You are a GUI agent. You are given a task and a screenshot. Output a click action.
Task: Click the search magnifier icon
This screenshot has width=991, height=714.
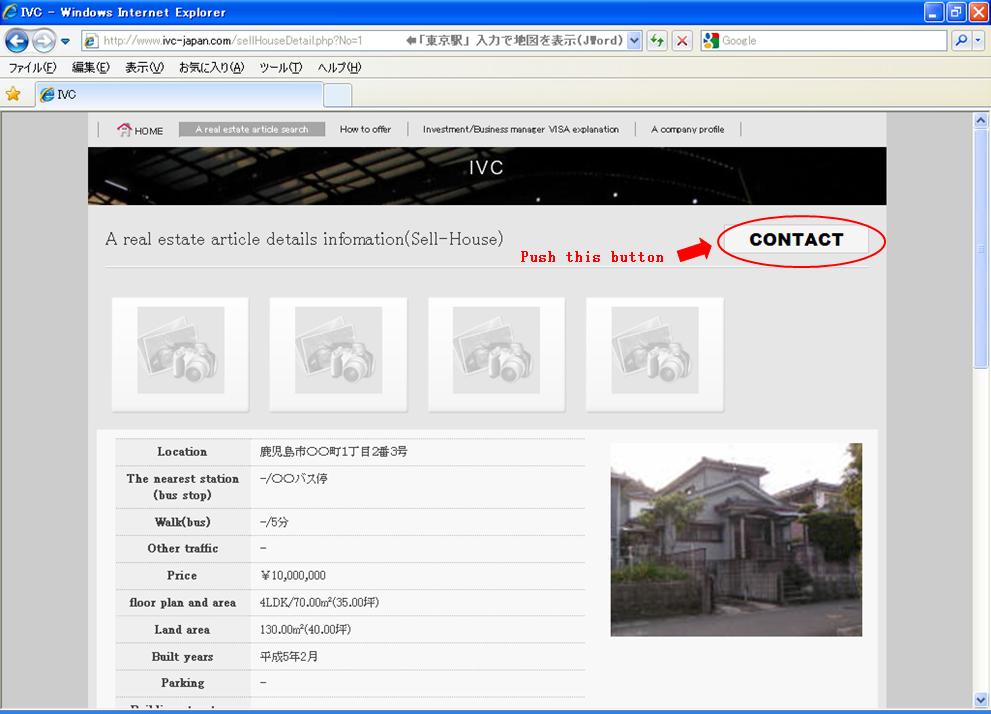pos(961,41)
